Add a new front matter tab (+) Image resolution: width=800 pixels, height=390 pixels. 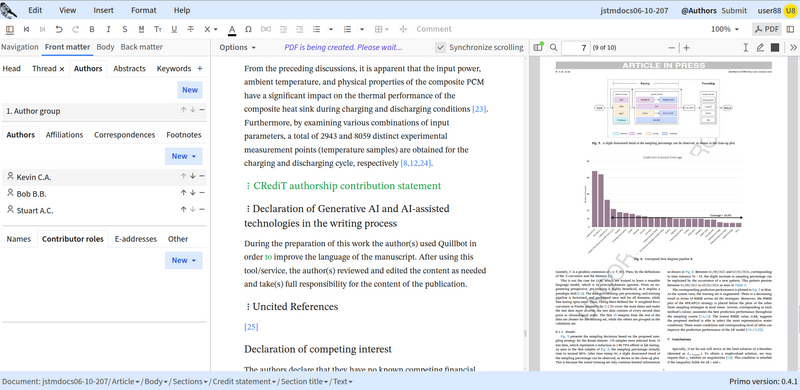[x=199, y=68]
